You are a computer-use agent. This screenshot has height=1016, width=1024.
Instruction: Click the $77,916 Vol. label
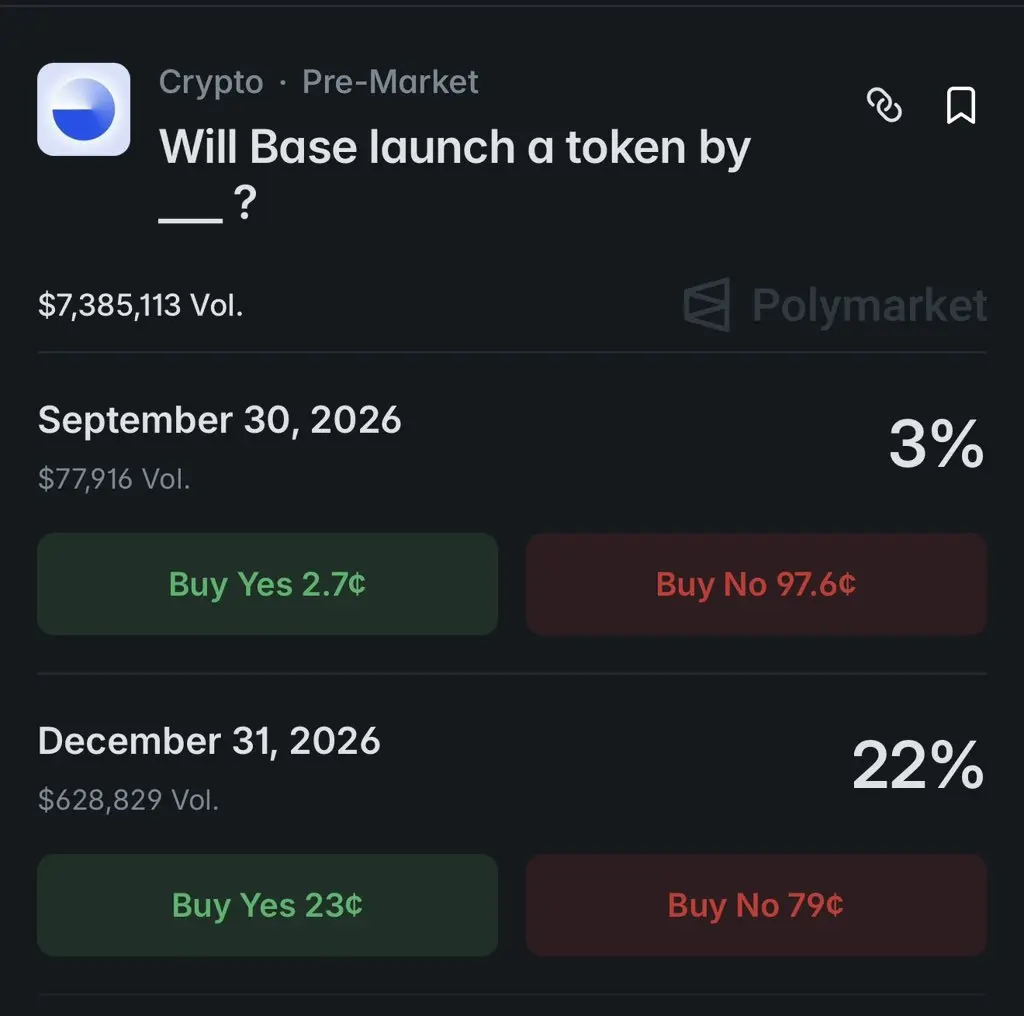point(114,479)
